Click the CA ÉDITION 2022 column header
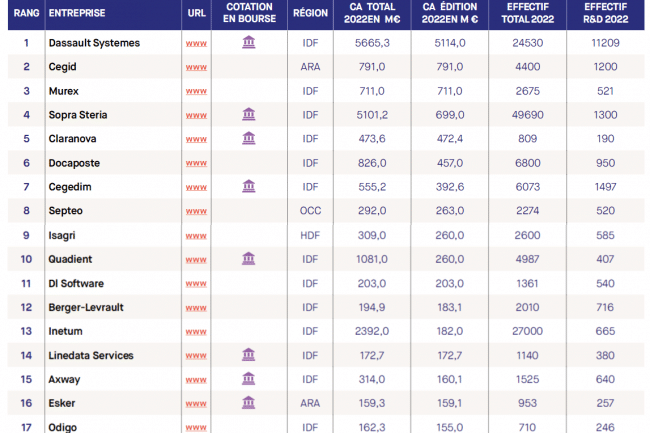Image resolution: width=650 pixels, height=433 pixels. (450, 13)
